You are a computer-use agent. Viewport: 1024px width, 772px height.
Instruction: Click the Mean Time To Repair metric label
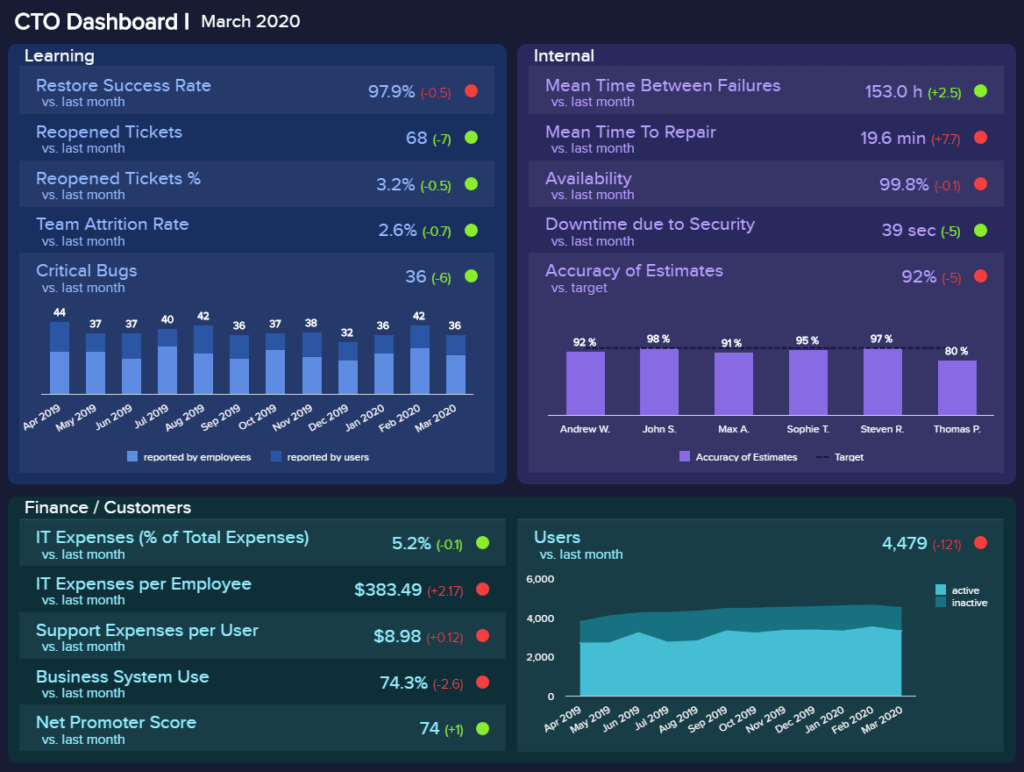(630, 131)
